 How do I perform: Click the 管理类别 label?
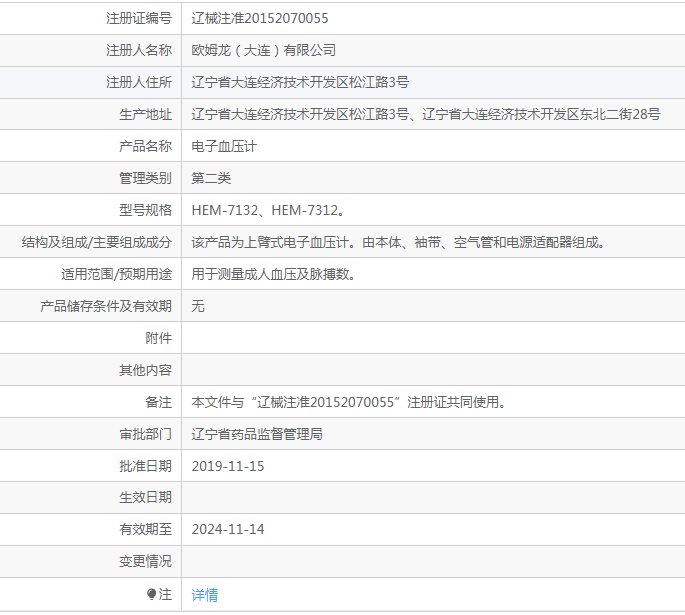pyautogui.click(x=145, y=178)
